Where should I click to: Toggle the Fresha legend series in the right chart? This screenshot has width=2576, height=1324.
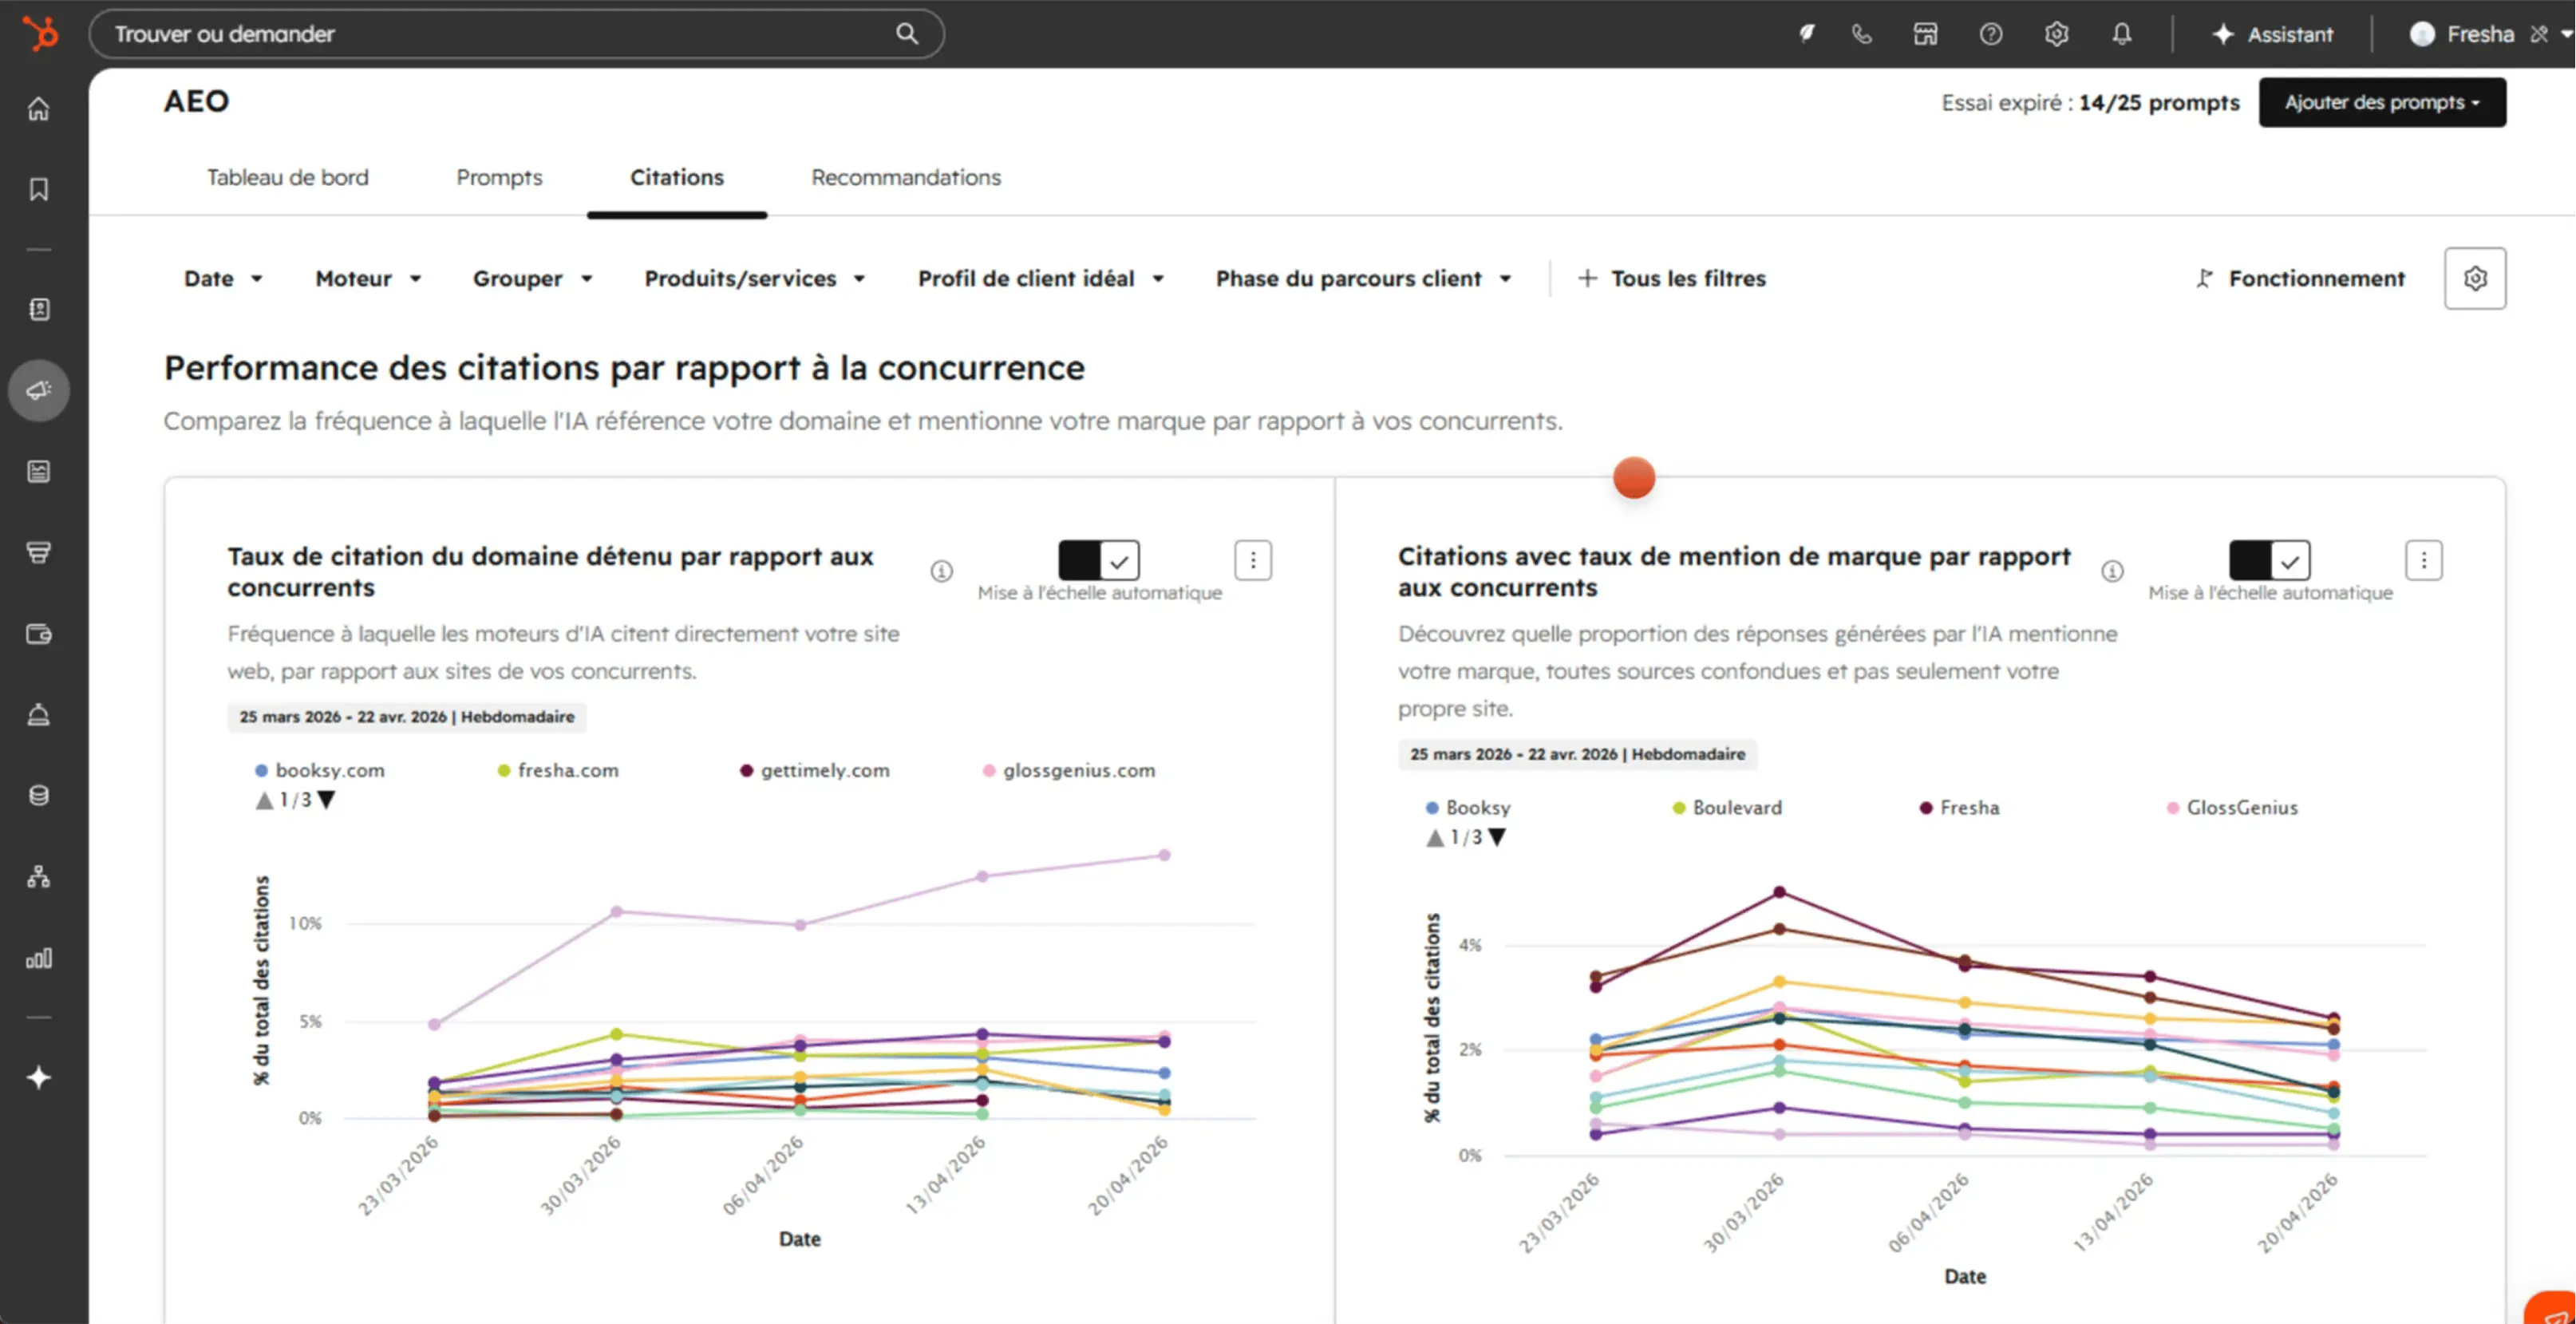click(x=1960, y=807)
